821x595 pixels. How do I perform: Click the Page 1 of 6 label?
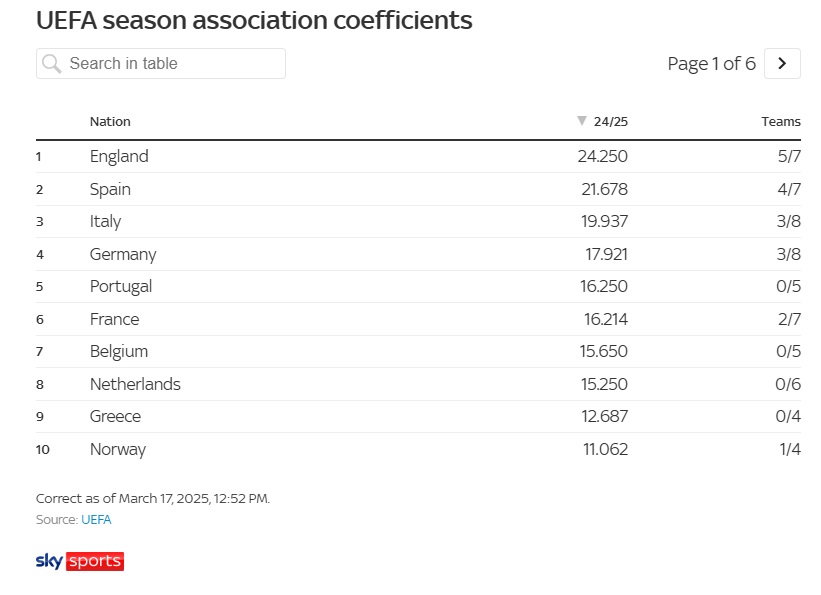click(x=711, y=64)
